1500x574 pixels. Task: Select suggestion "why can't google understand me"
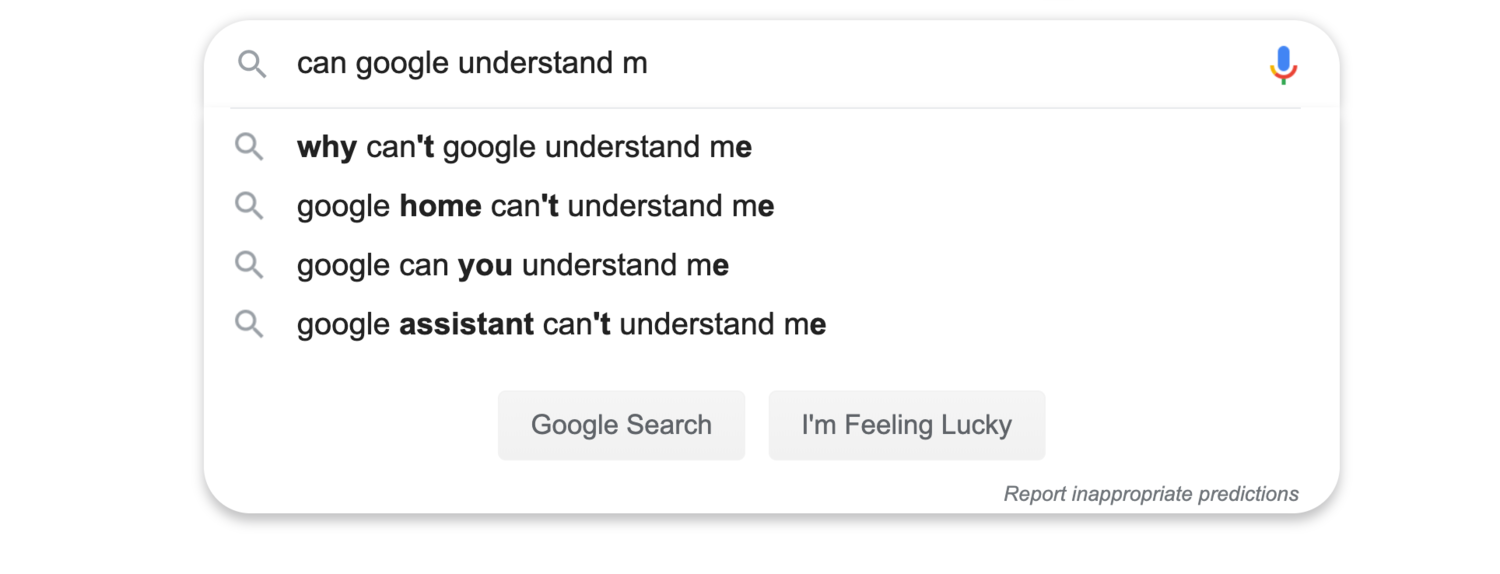(x=524, y=148)
